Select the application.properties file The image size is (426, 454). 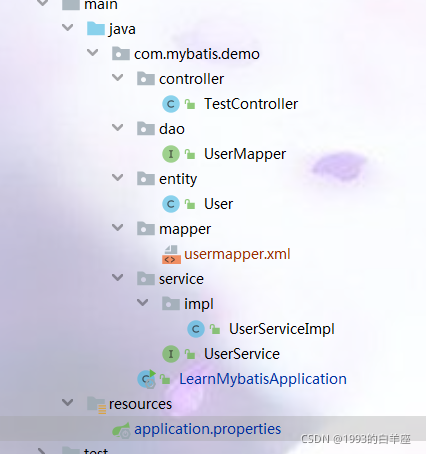tap(207, 429)
